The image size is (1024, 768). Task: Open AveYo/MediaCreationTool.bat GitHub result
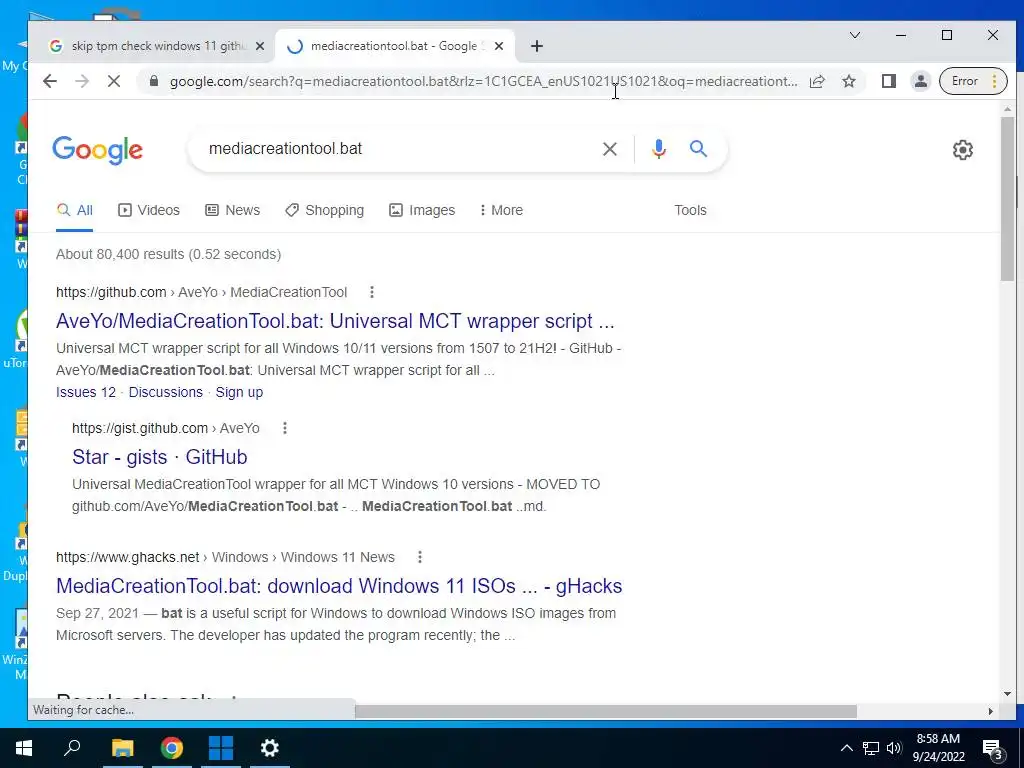335,321
